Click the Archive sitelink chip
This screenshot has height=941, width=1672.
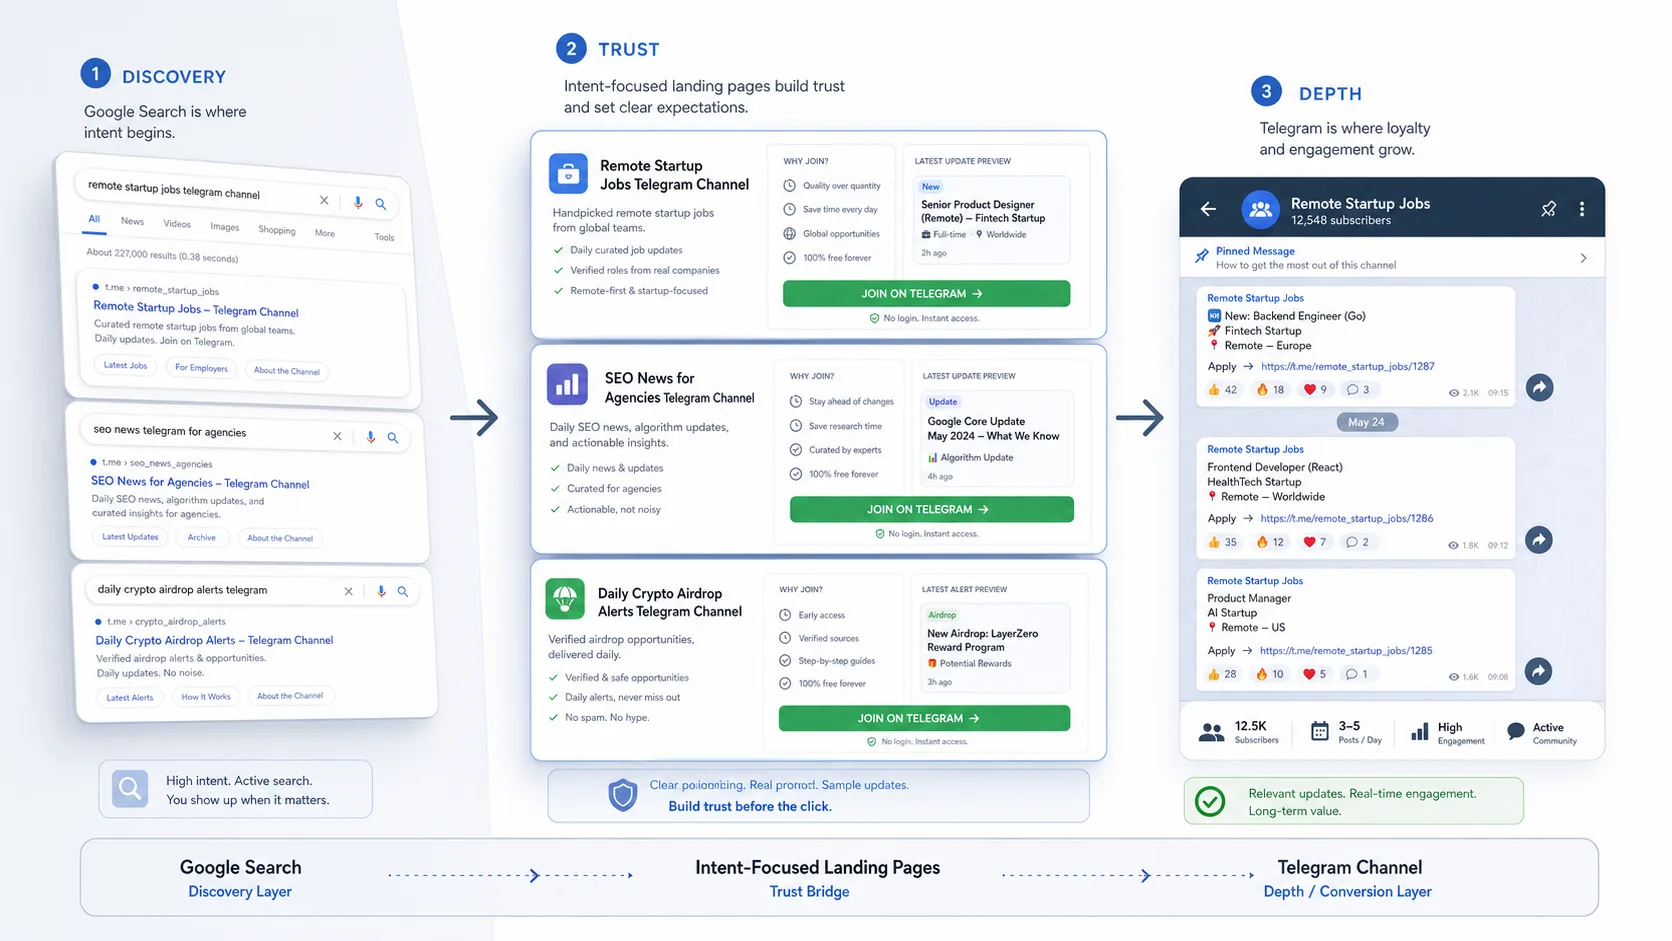pos(202,538)
